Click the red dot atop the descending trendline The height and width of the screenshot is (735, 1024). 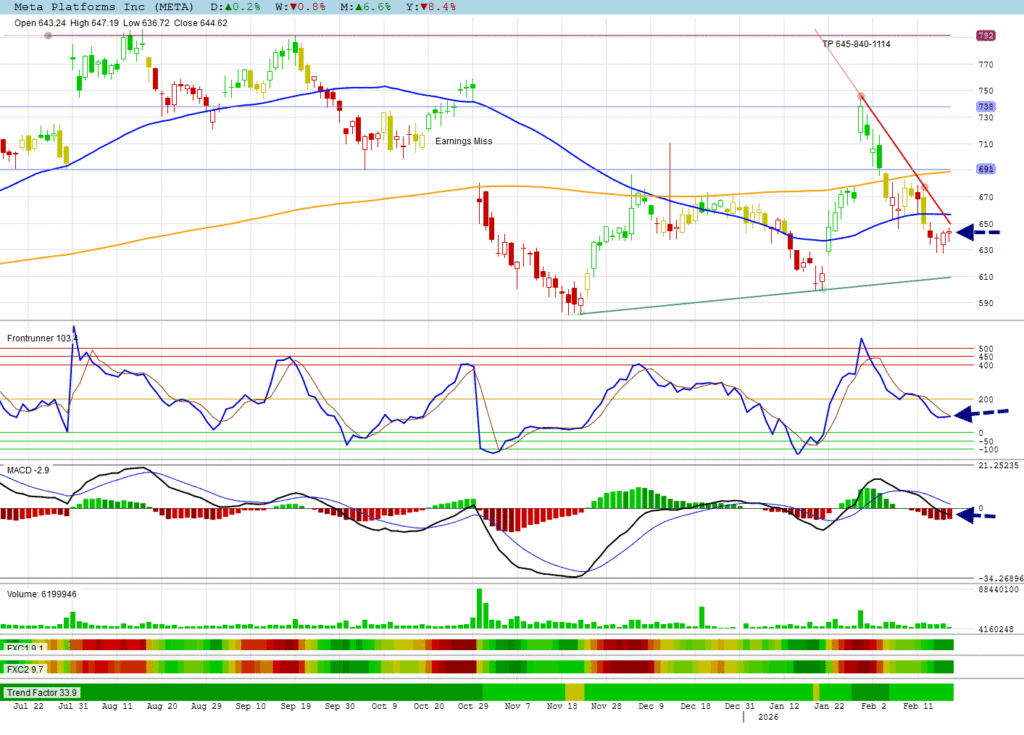coord(862,97)
